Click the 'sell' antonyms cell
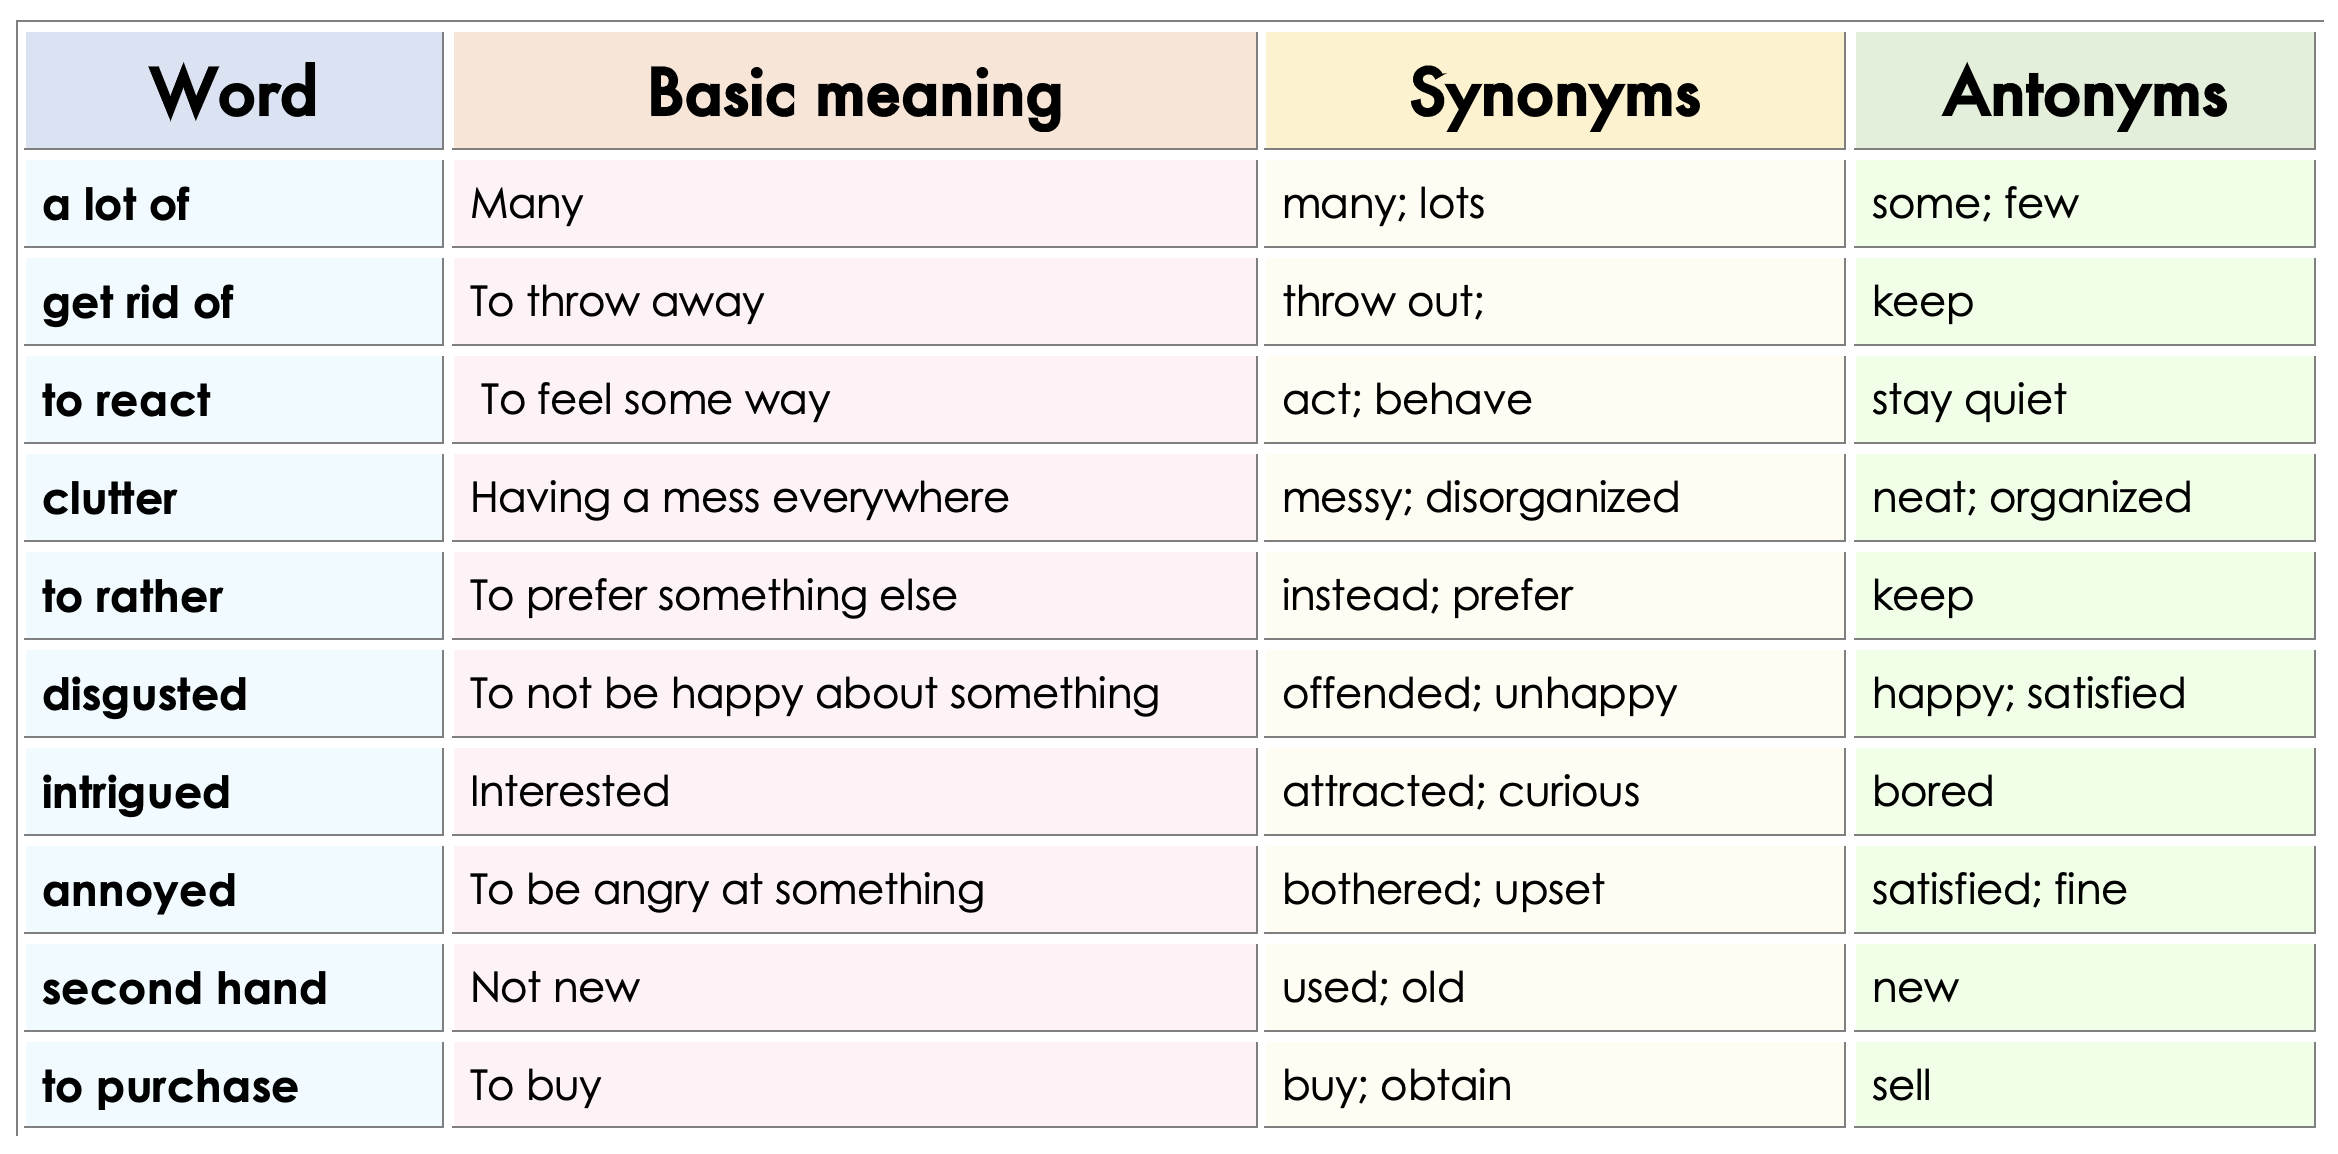This screenshot has height=1154, width=2338. (x=2084, y=1086)
